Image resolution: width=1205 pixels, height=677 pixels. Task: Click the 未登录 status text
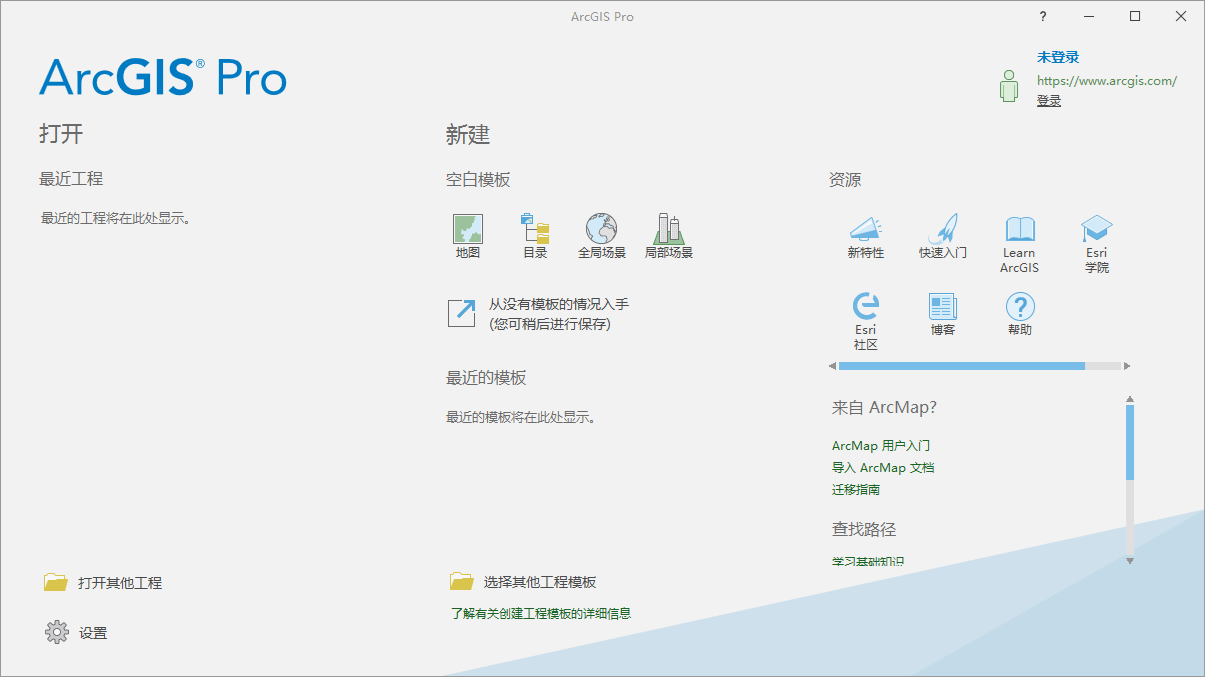tap(1058, 58)
